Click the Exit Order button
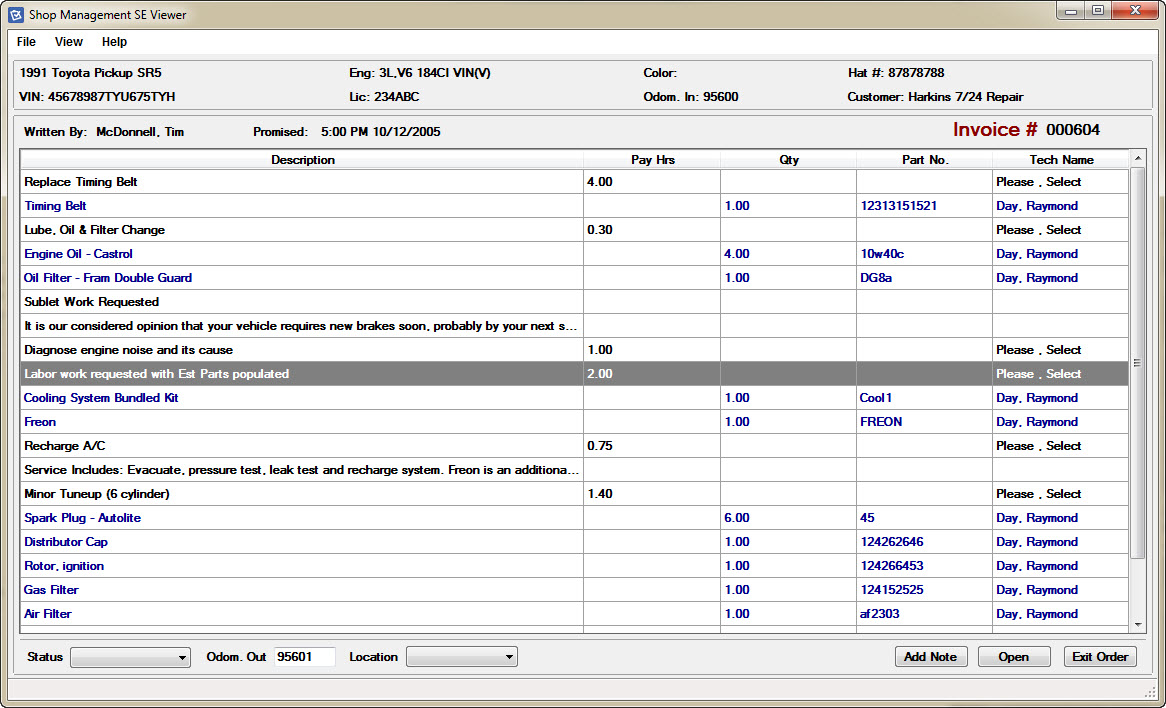The image size is (1166, 708). [1100, 657]
